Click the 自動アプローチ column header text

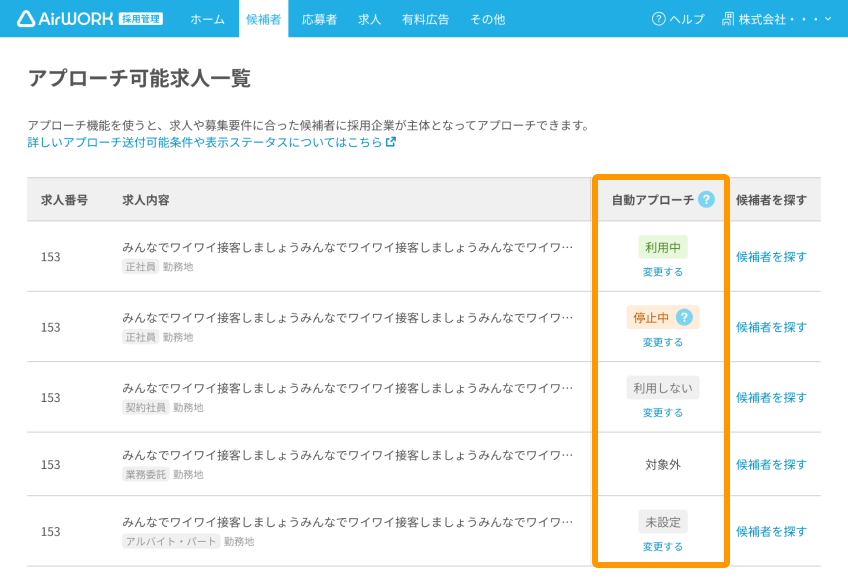(x=653, y=200)
